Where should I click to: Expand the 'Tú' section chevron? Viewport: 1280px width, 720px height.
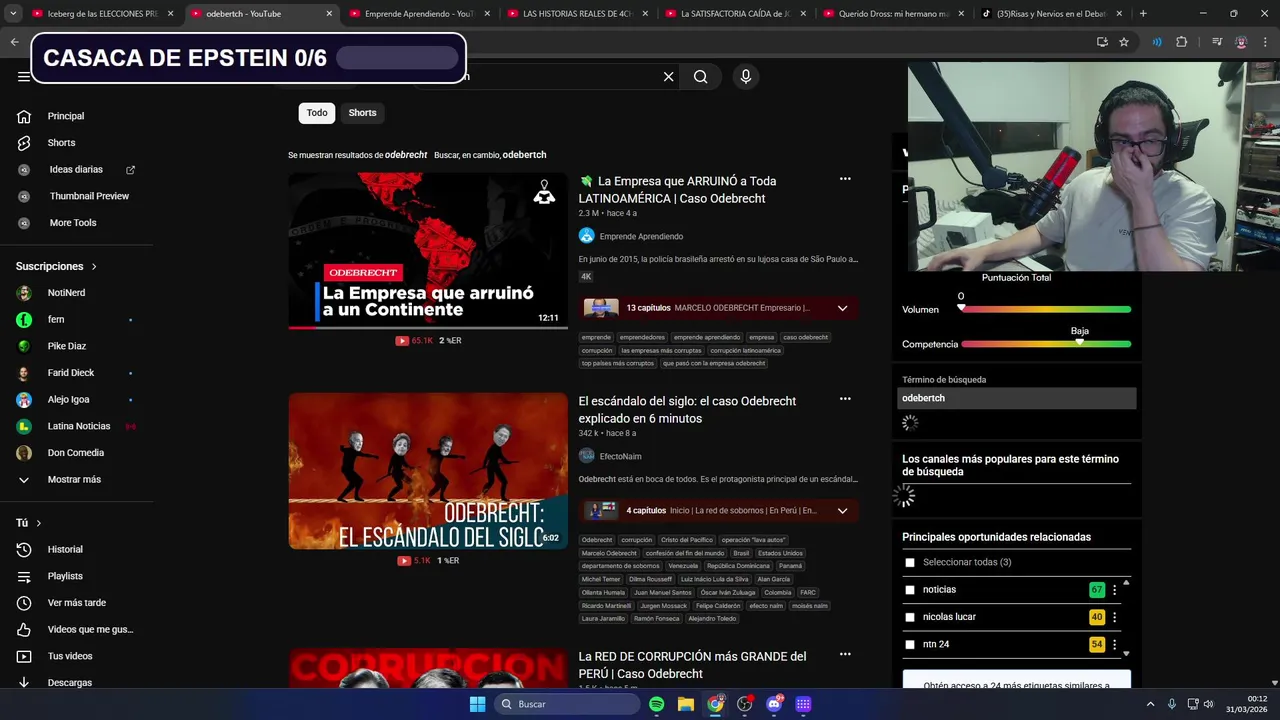pyautogui.click(x=39, y=523)
